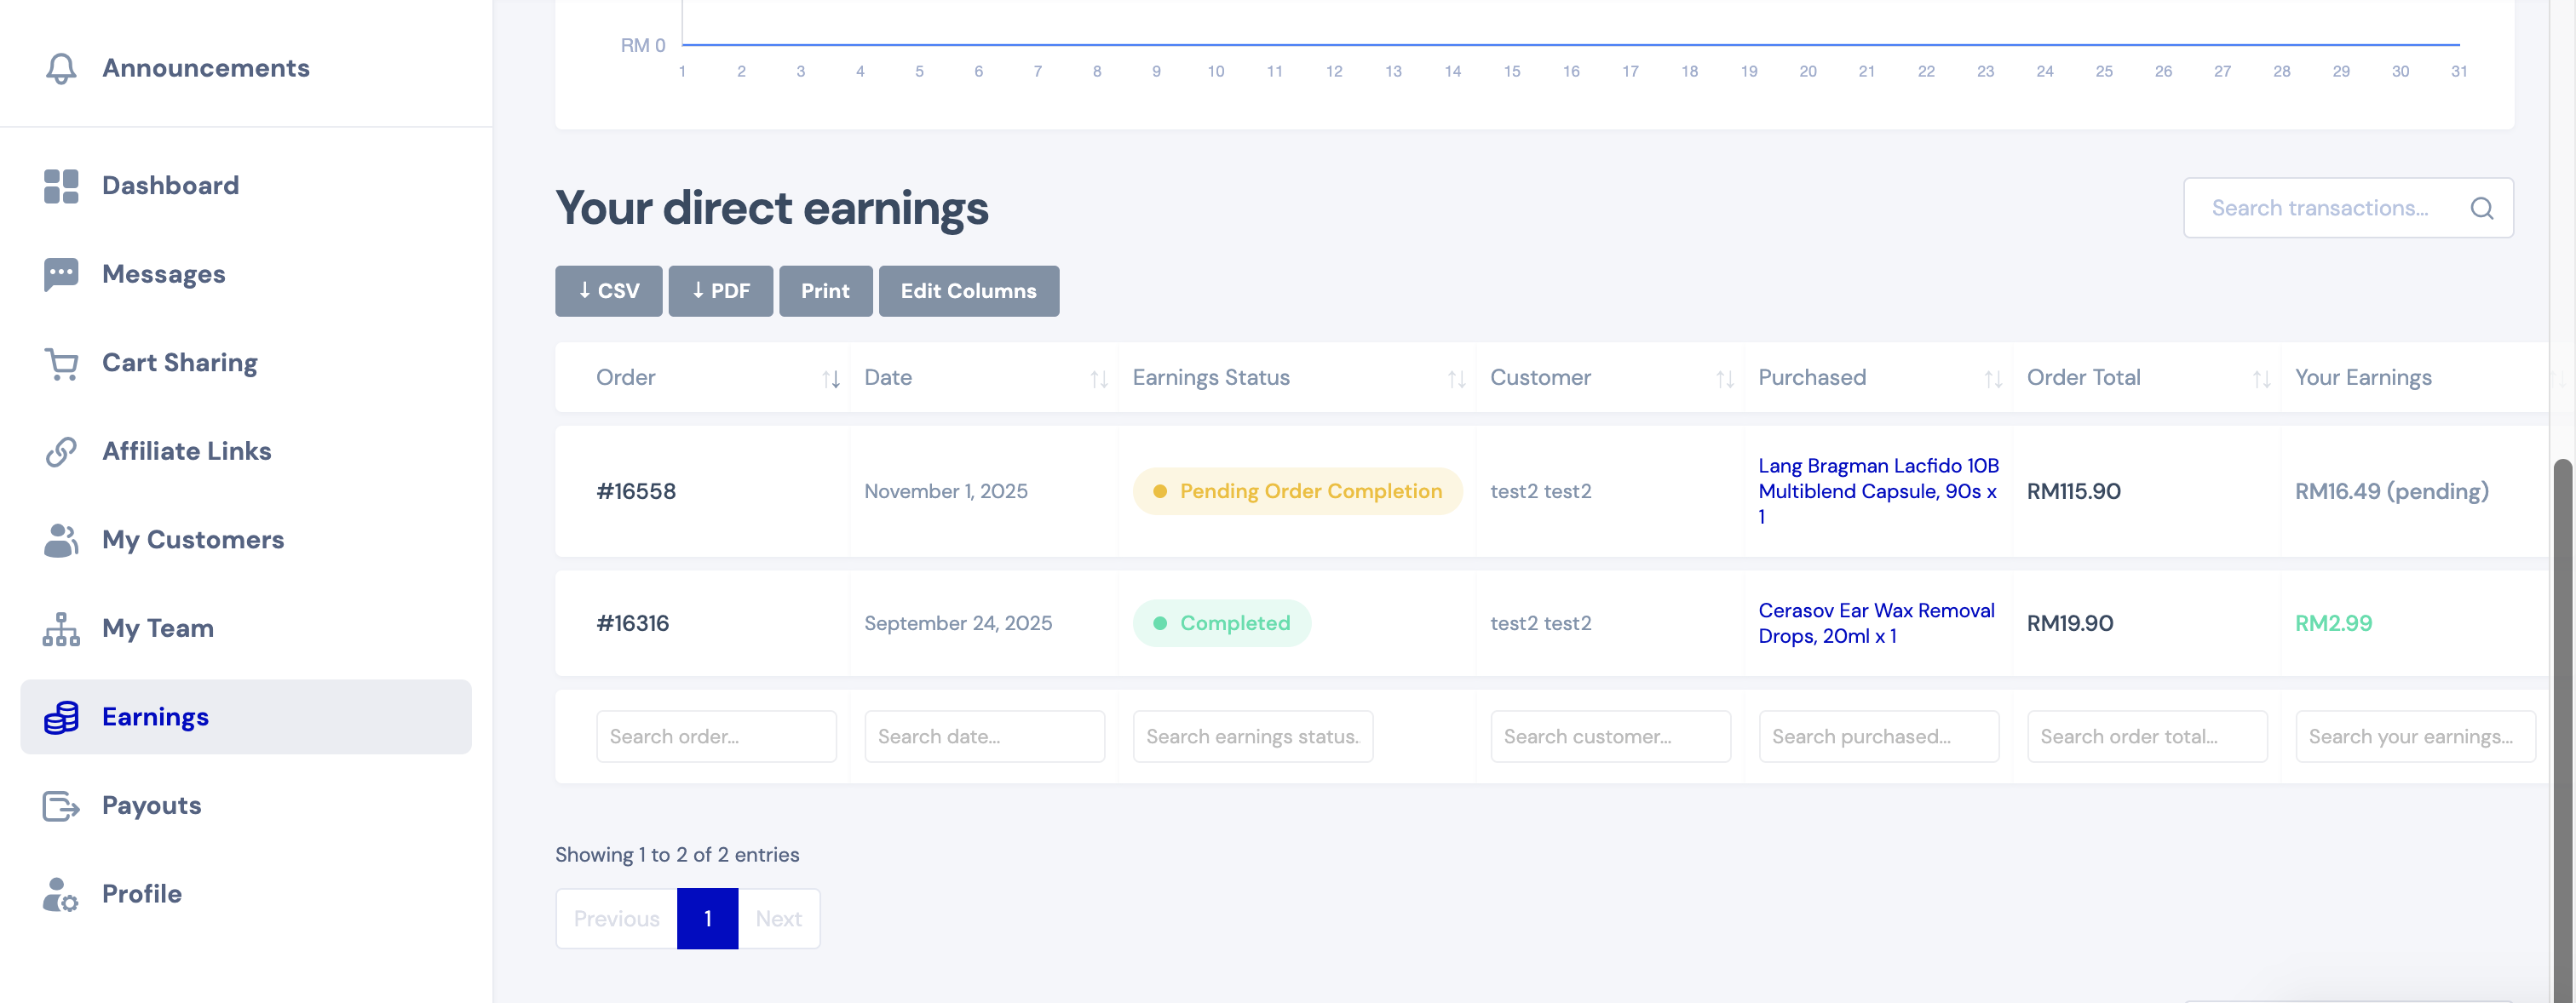Click the Affiliate Links chain icon
The image size is (2576, 1003).
click(x=61, y=452)
